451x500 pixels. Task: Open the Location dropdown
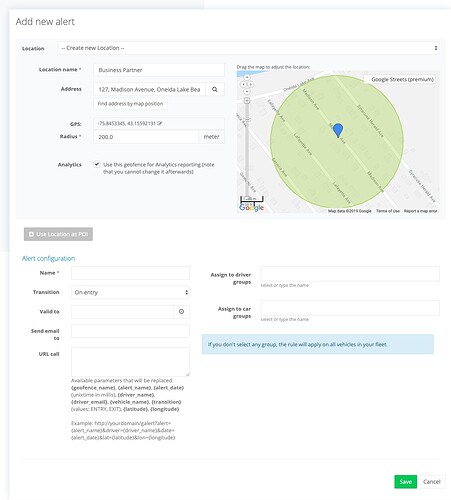[x=248, y=48]
